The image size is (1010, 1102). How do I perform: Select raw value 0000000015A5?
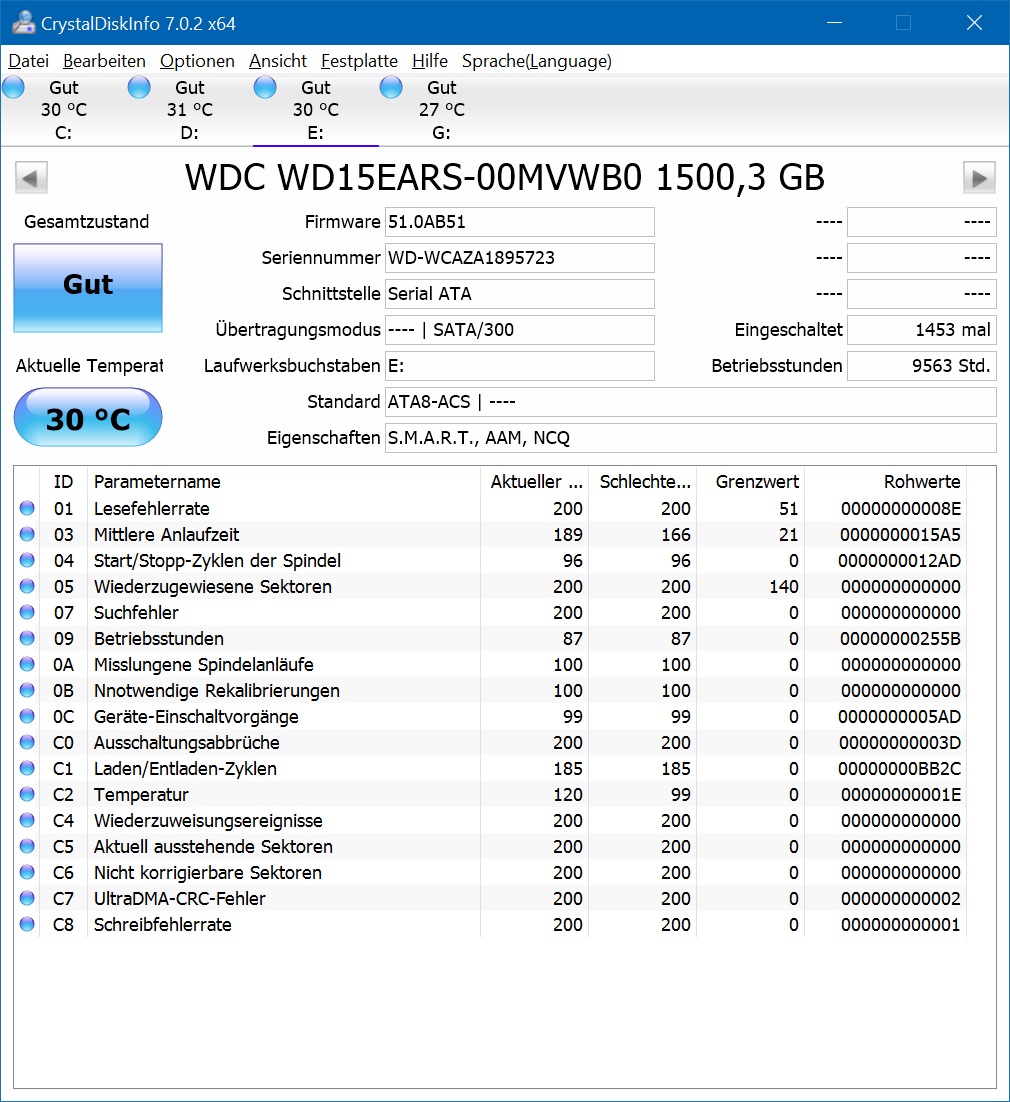click(900, 535)
